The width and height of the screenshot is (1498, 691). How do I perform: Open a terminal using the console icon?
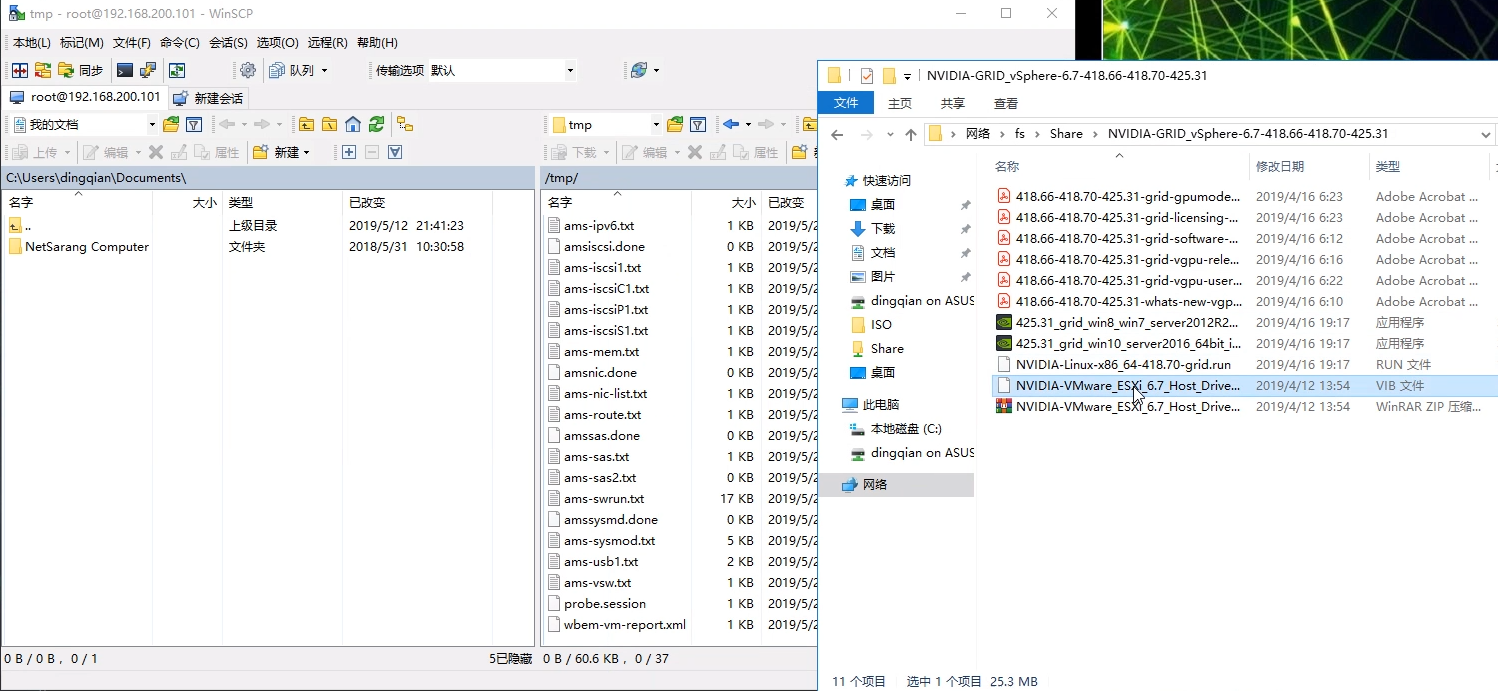[123, 70]
